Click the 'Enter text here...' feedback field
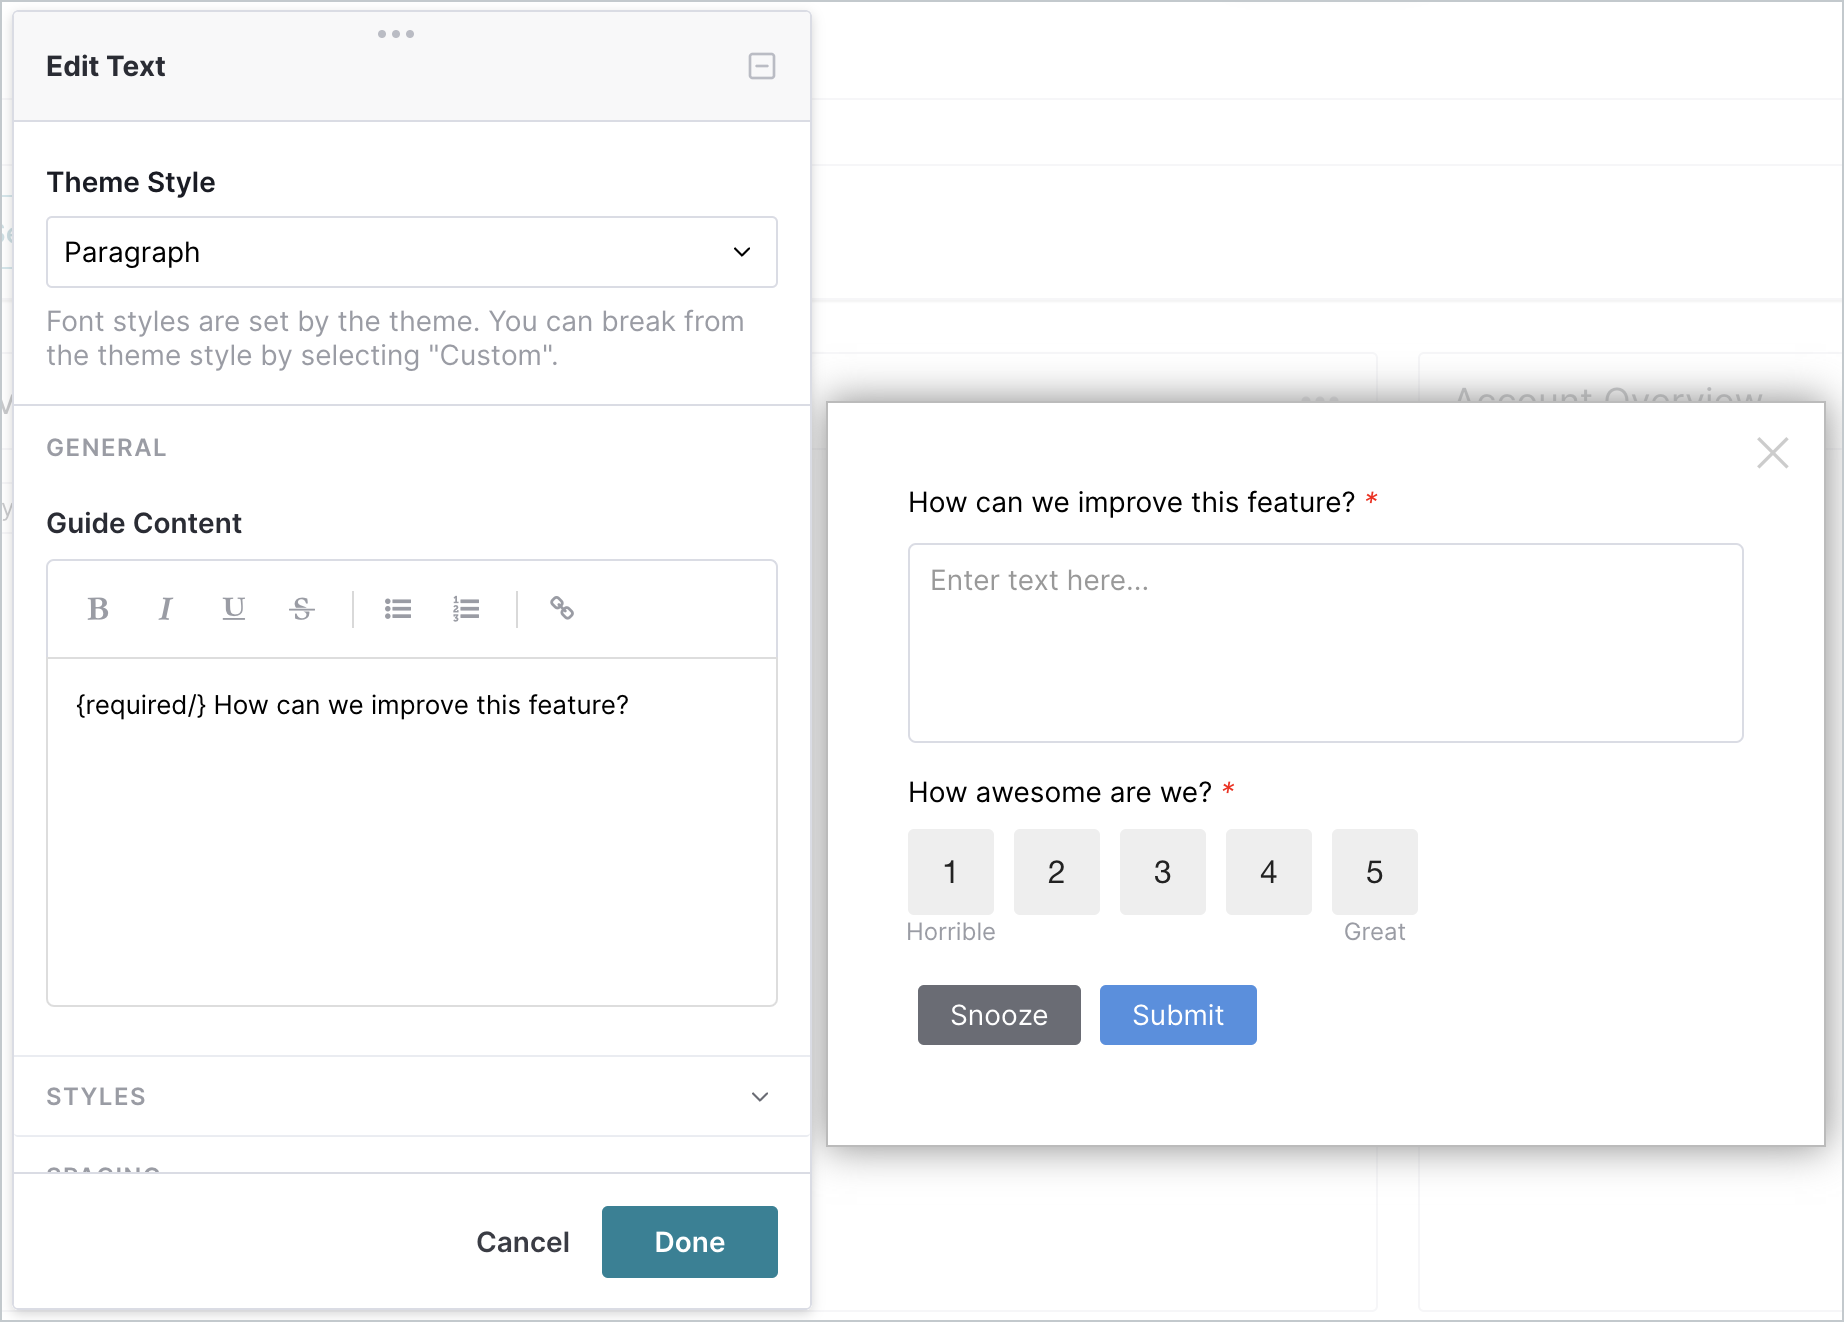 (1326, 643)
